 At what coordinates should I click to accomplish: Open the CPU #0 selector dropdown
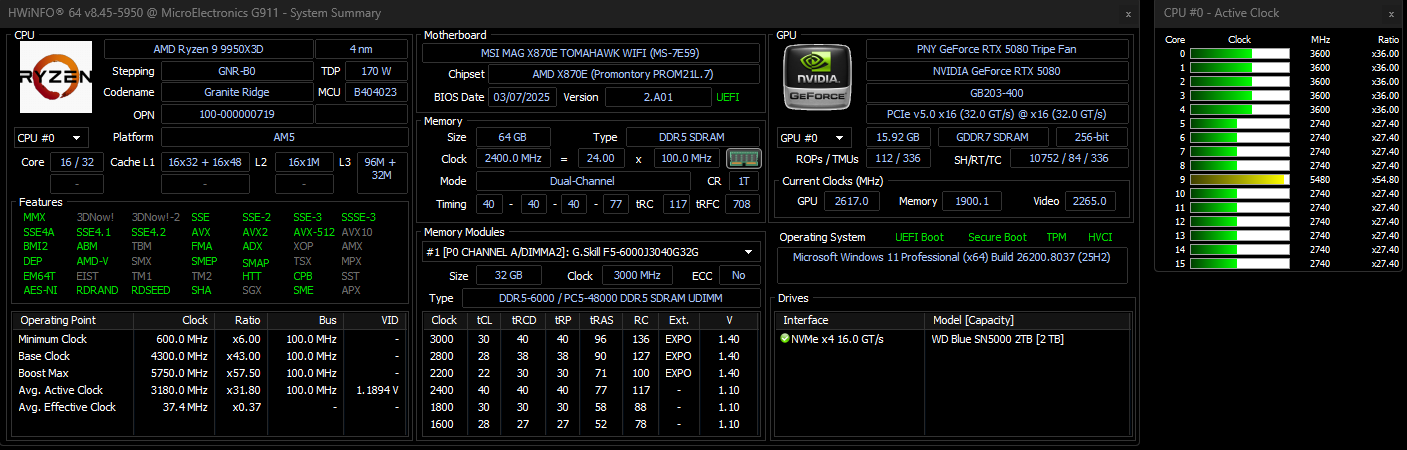click(x=51, y=137)
